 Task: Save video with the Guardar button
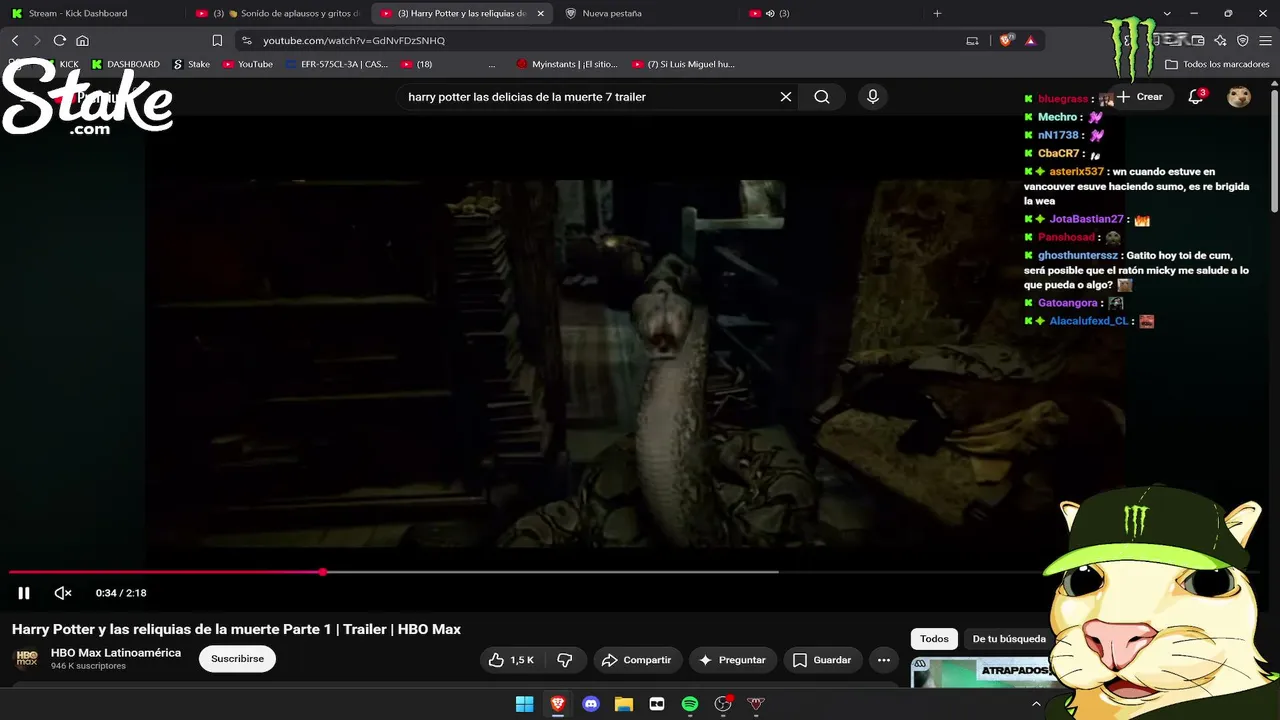click(x=822, y=660)
